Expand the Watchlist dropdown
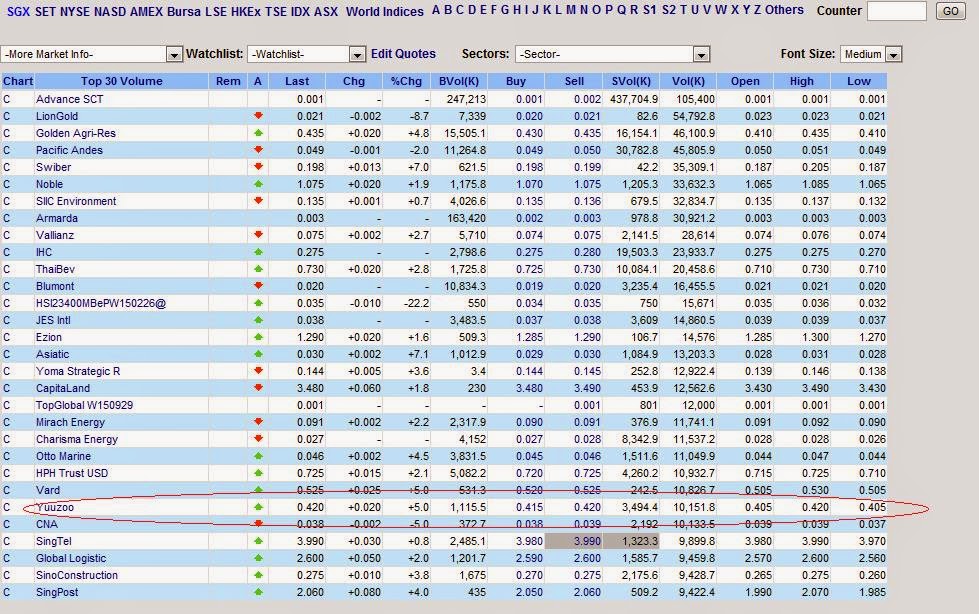The height and width of the screenshot is (614, 979). [307, 54]
